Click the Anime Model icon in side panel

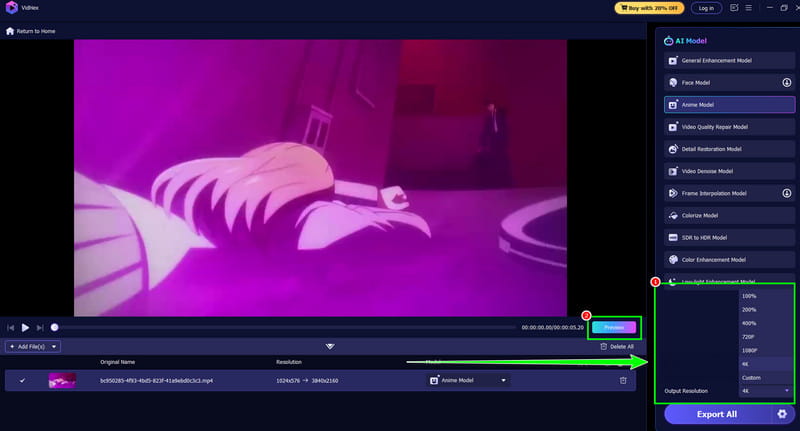pyautogui.click(x=673, y=105)
